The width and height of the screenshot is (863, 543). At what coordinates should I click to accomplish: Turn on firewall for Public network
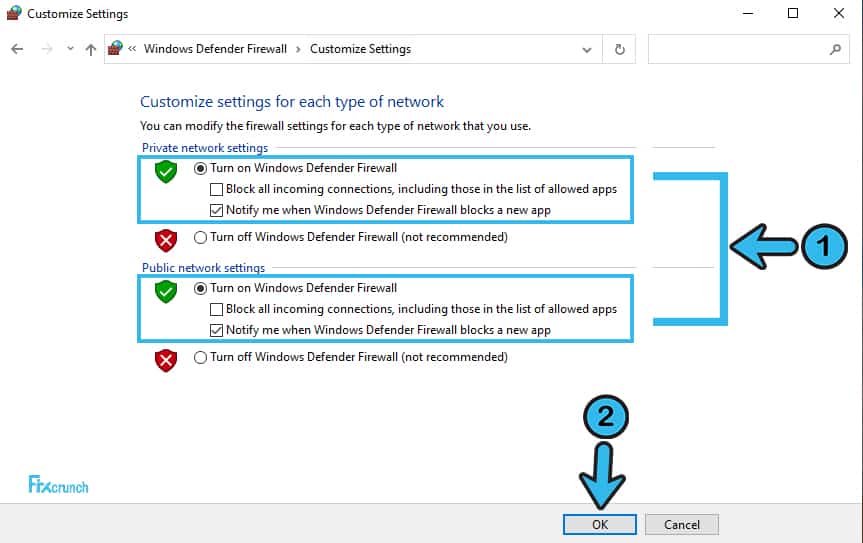200,288
